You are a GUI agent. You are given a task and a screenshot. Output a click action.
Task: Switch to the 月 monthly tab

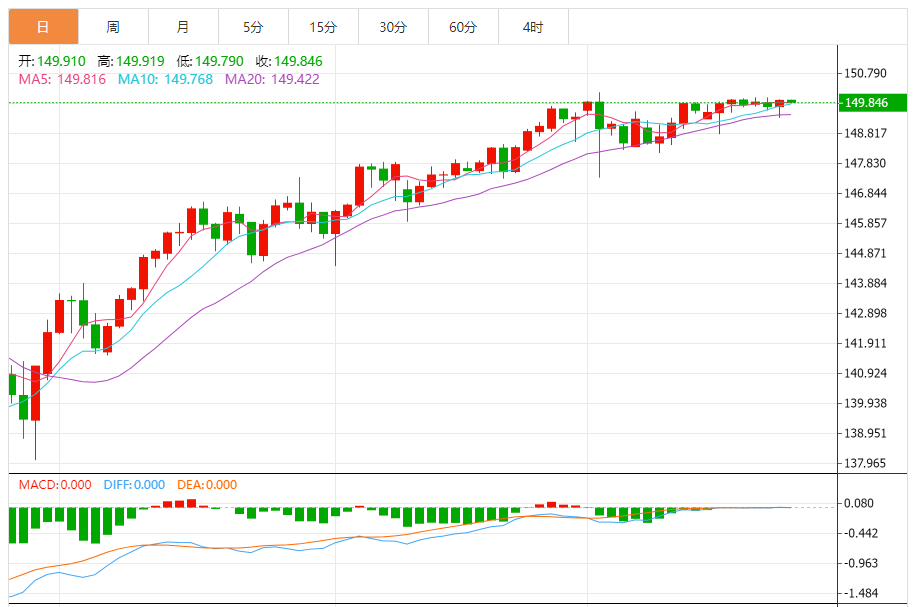183,27
